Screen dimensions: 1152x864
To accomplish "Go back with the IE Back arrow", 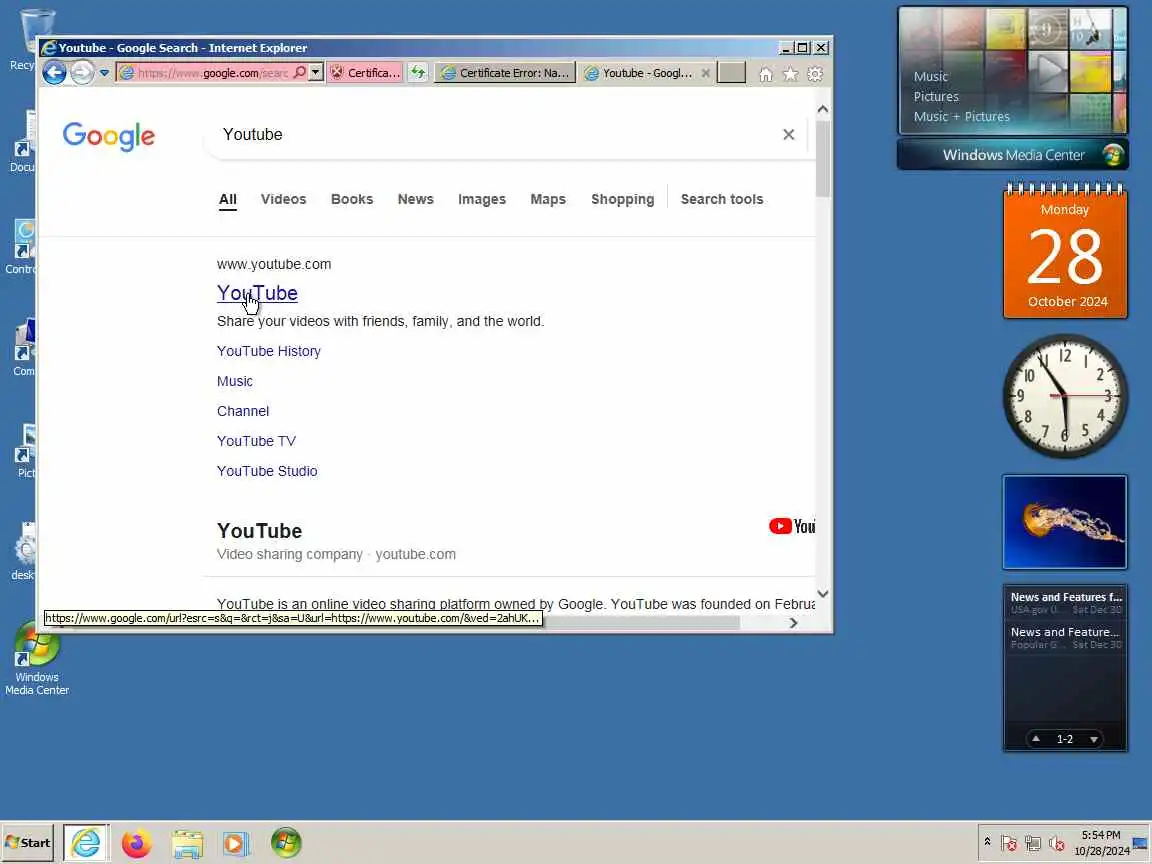I will pos(54,73).
